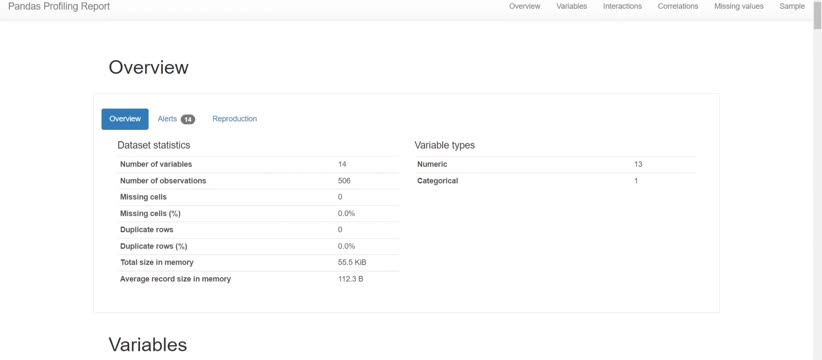Click the Numeric variable type row
Screen dimensions: 822x360
point(555,165)
